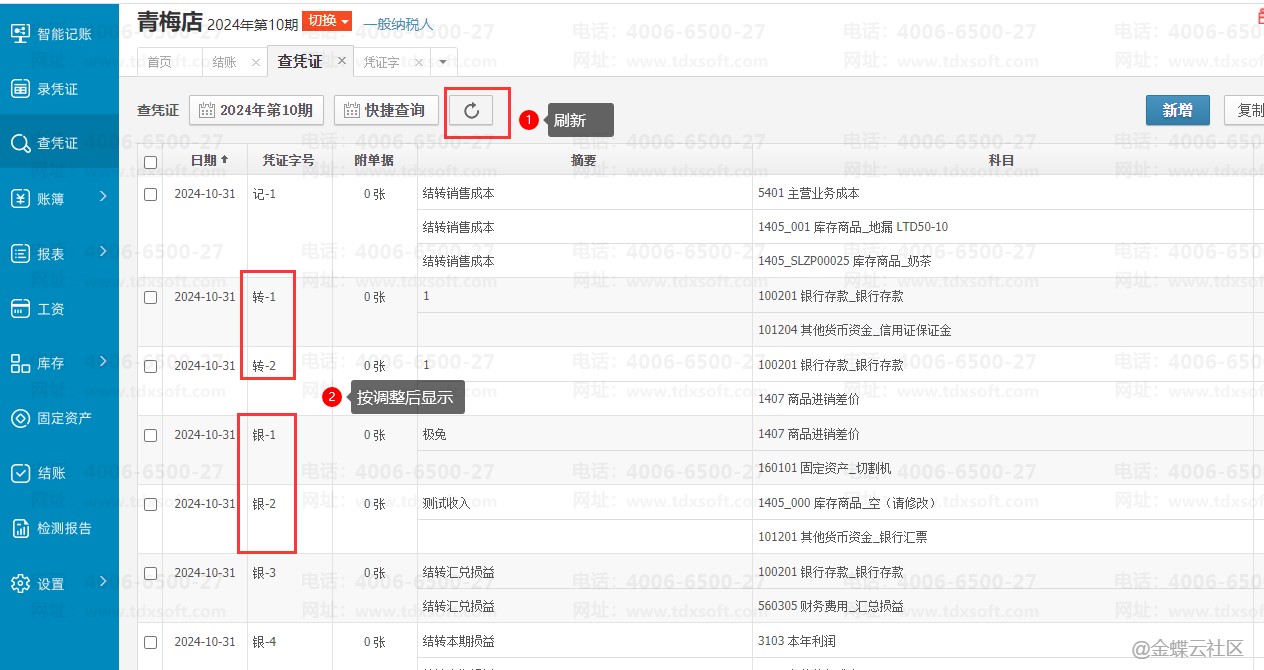Screen dimensions: 1264x670
Task: Open the 2024年第10期 period picker
Action: [256, 110]
